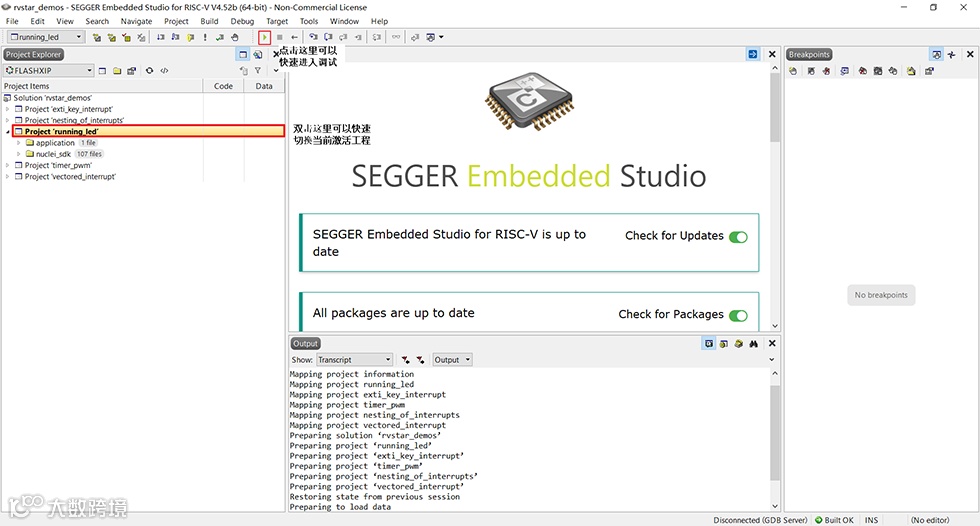Click the Output panel vertical scrollbar thumb
This screenshot has width=980, height=526.
(775, 433)
